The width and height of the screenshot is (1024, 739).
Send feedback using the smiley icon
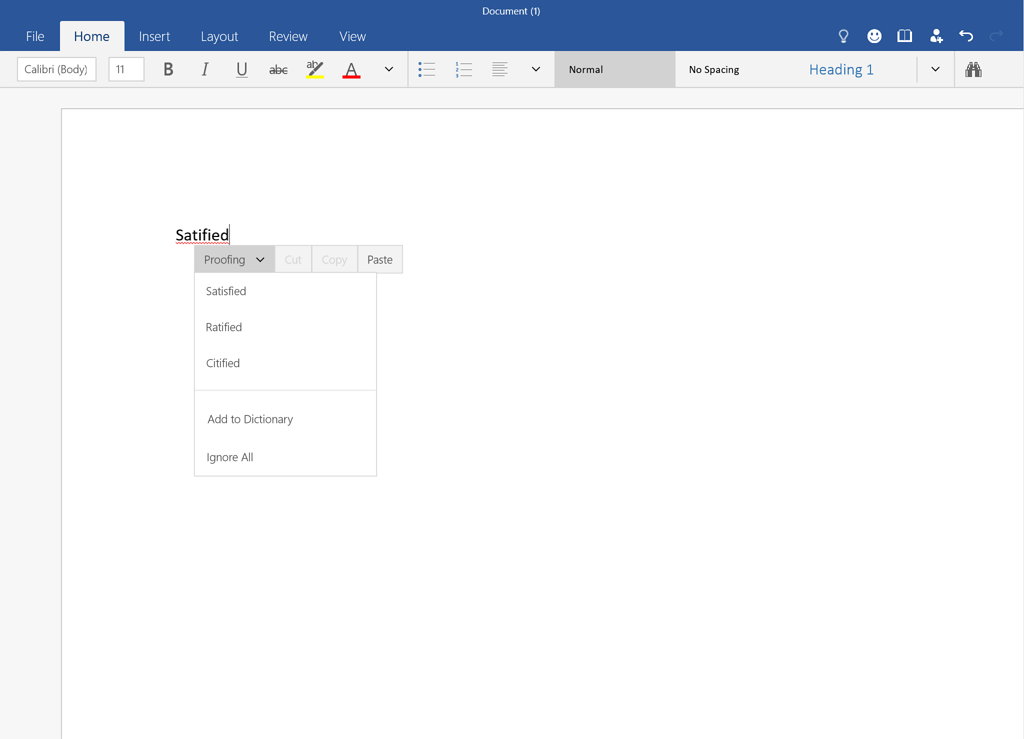[874, 35]
